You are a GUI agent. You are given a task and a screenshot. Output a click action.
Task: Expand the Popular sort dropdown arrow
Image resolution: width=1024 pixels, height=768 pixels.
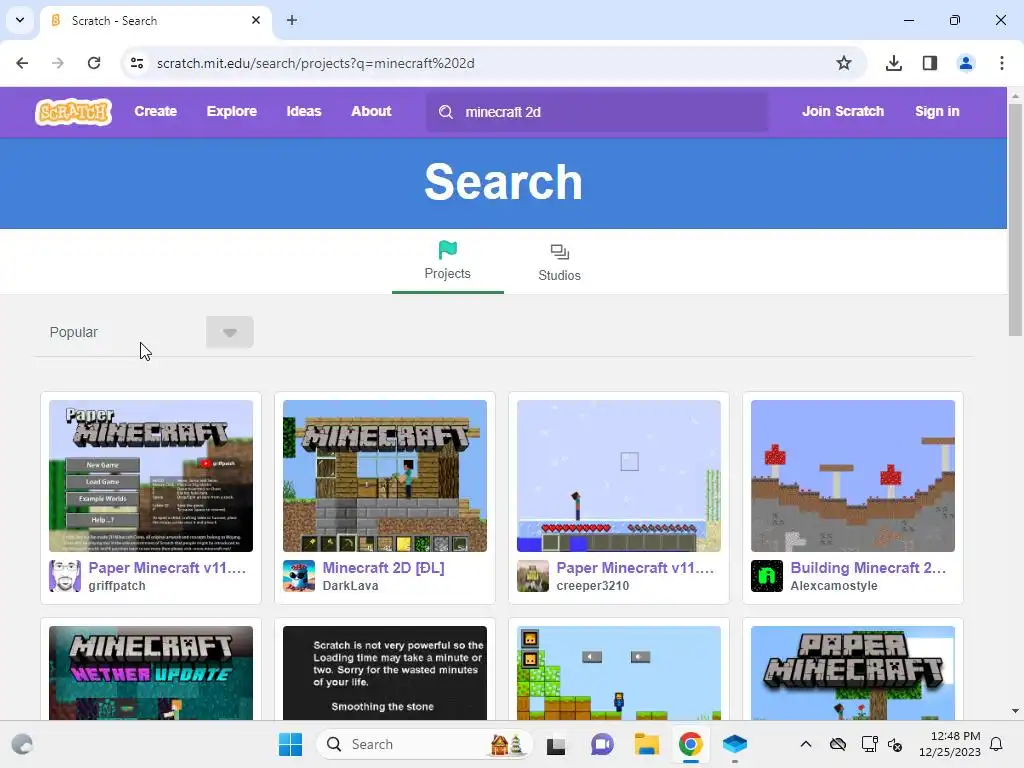point(229,332)
